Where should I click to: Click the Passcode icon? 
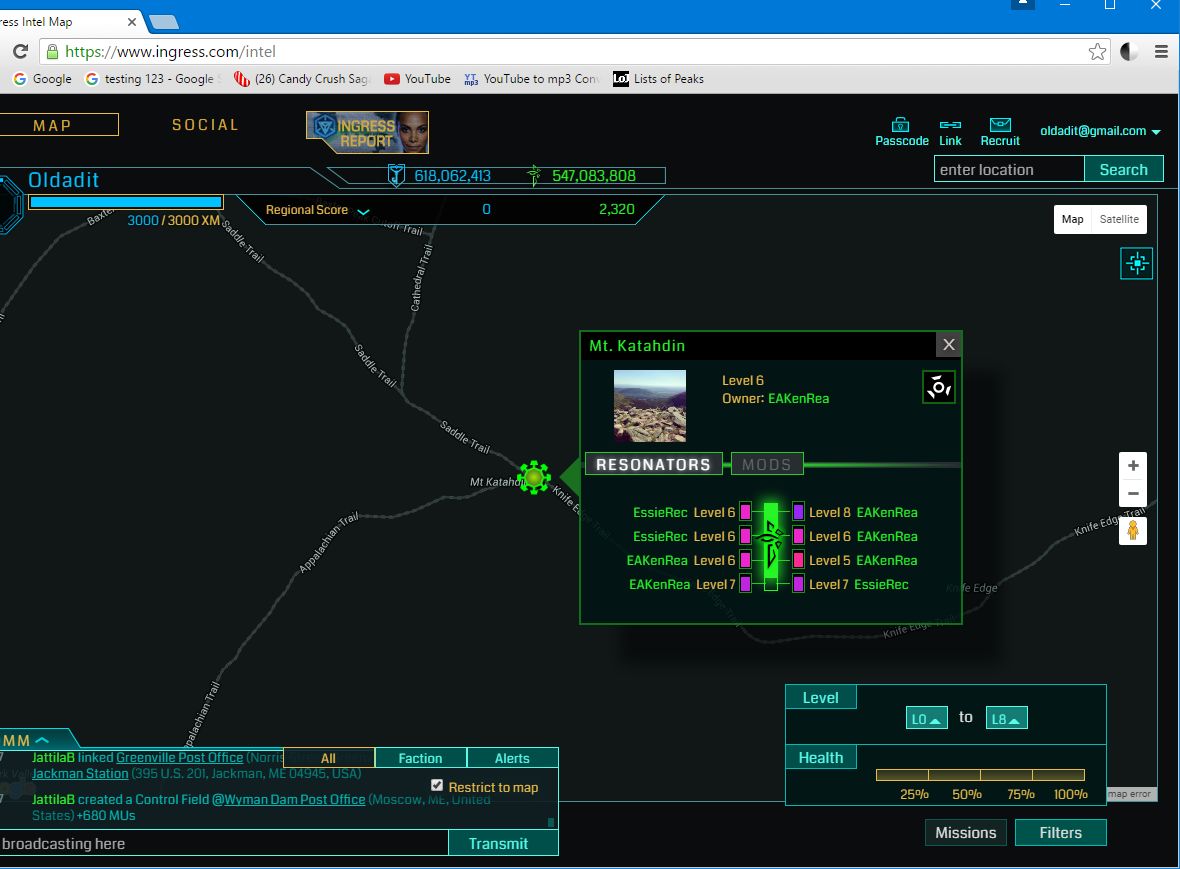pos(900,125)
